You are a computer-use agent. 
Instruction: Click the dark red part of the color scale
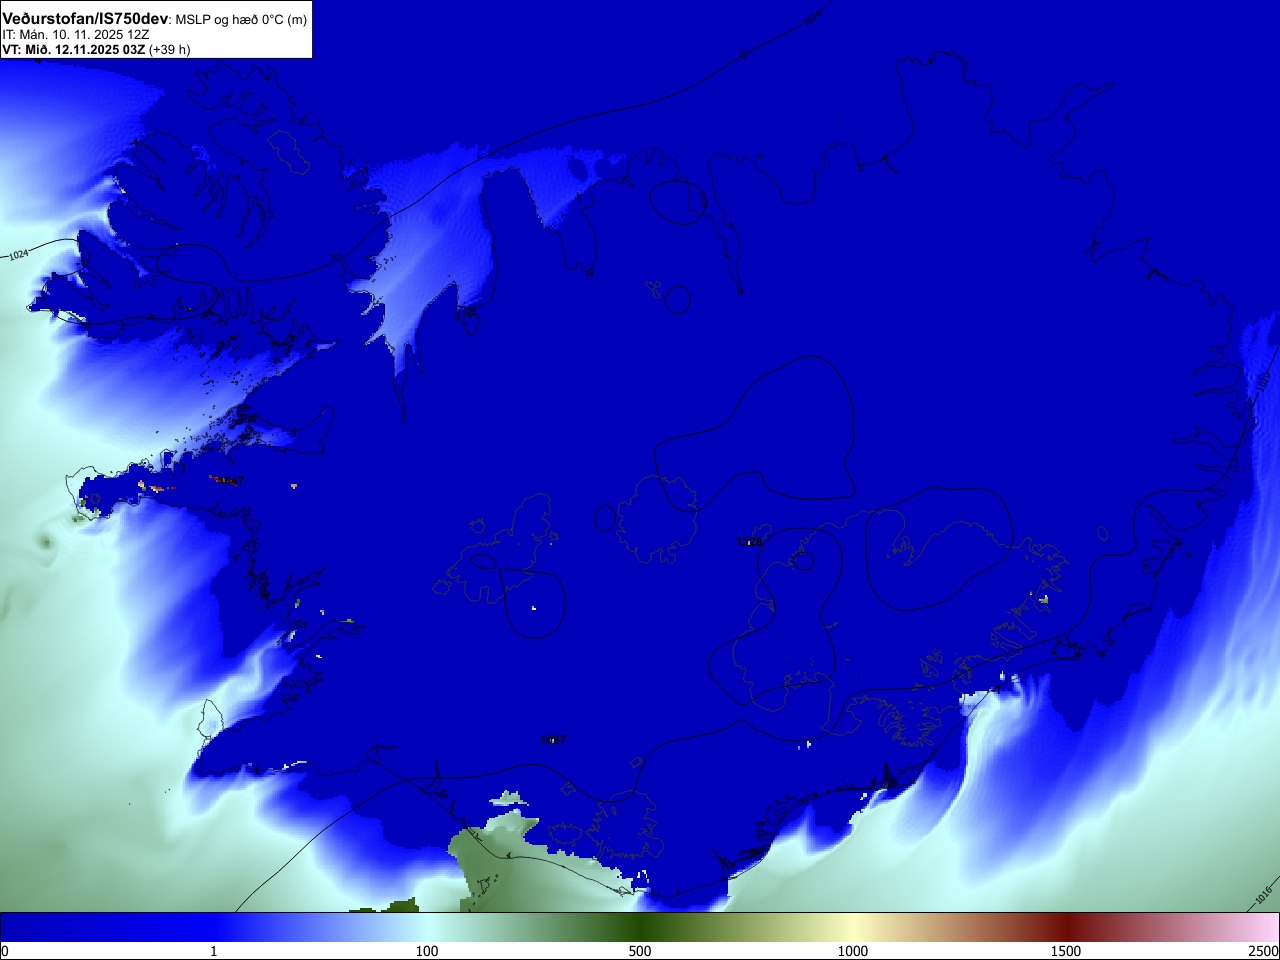point(1066,927)
